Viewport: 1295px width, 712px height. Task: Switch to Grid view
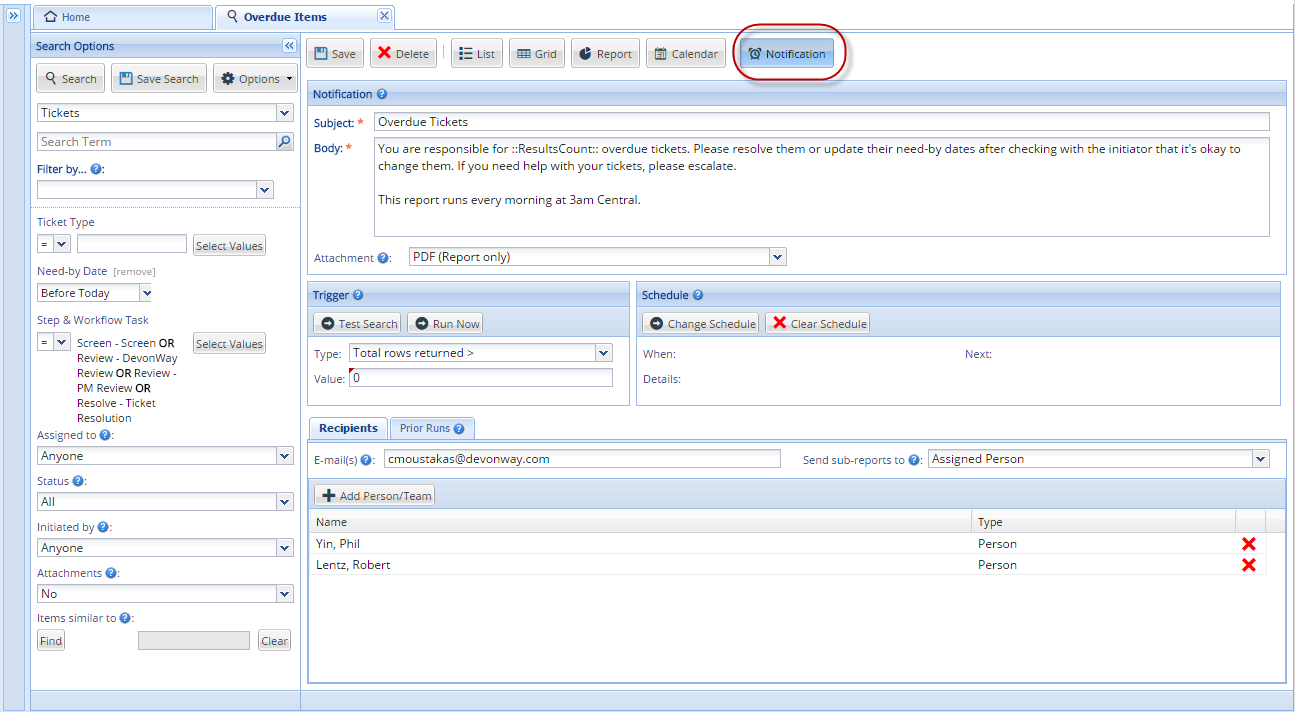click(537, 54)
